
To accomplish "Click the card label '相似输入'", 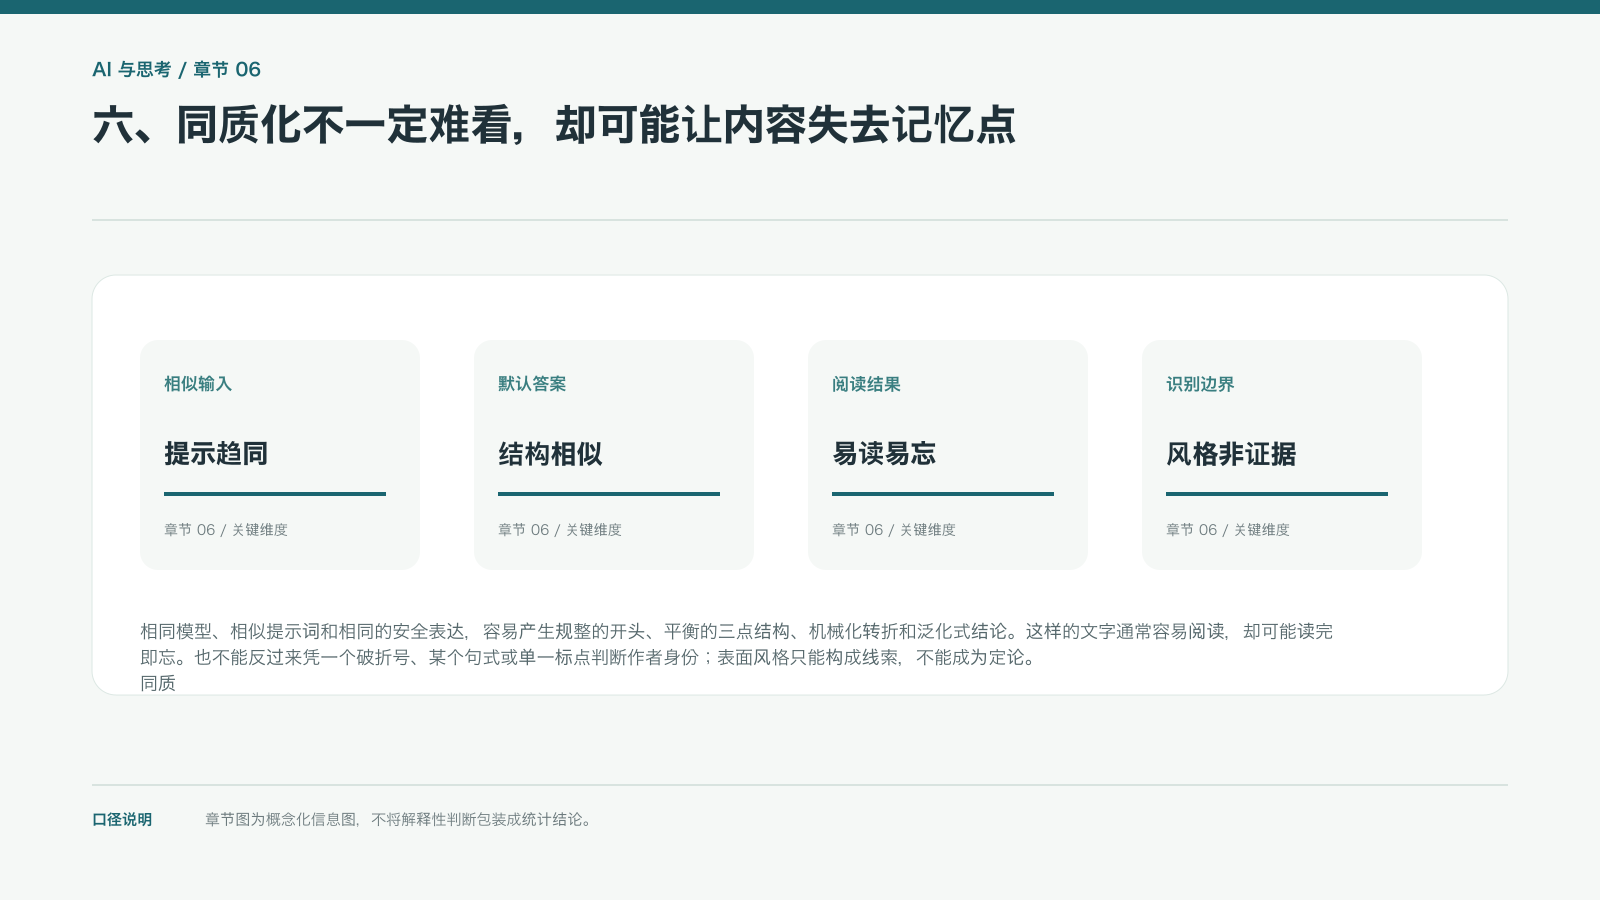I will click(x=198, y=384).
